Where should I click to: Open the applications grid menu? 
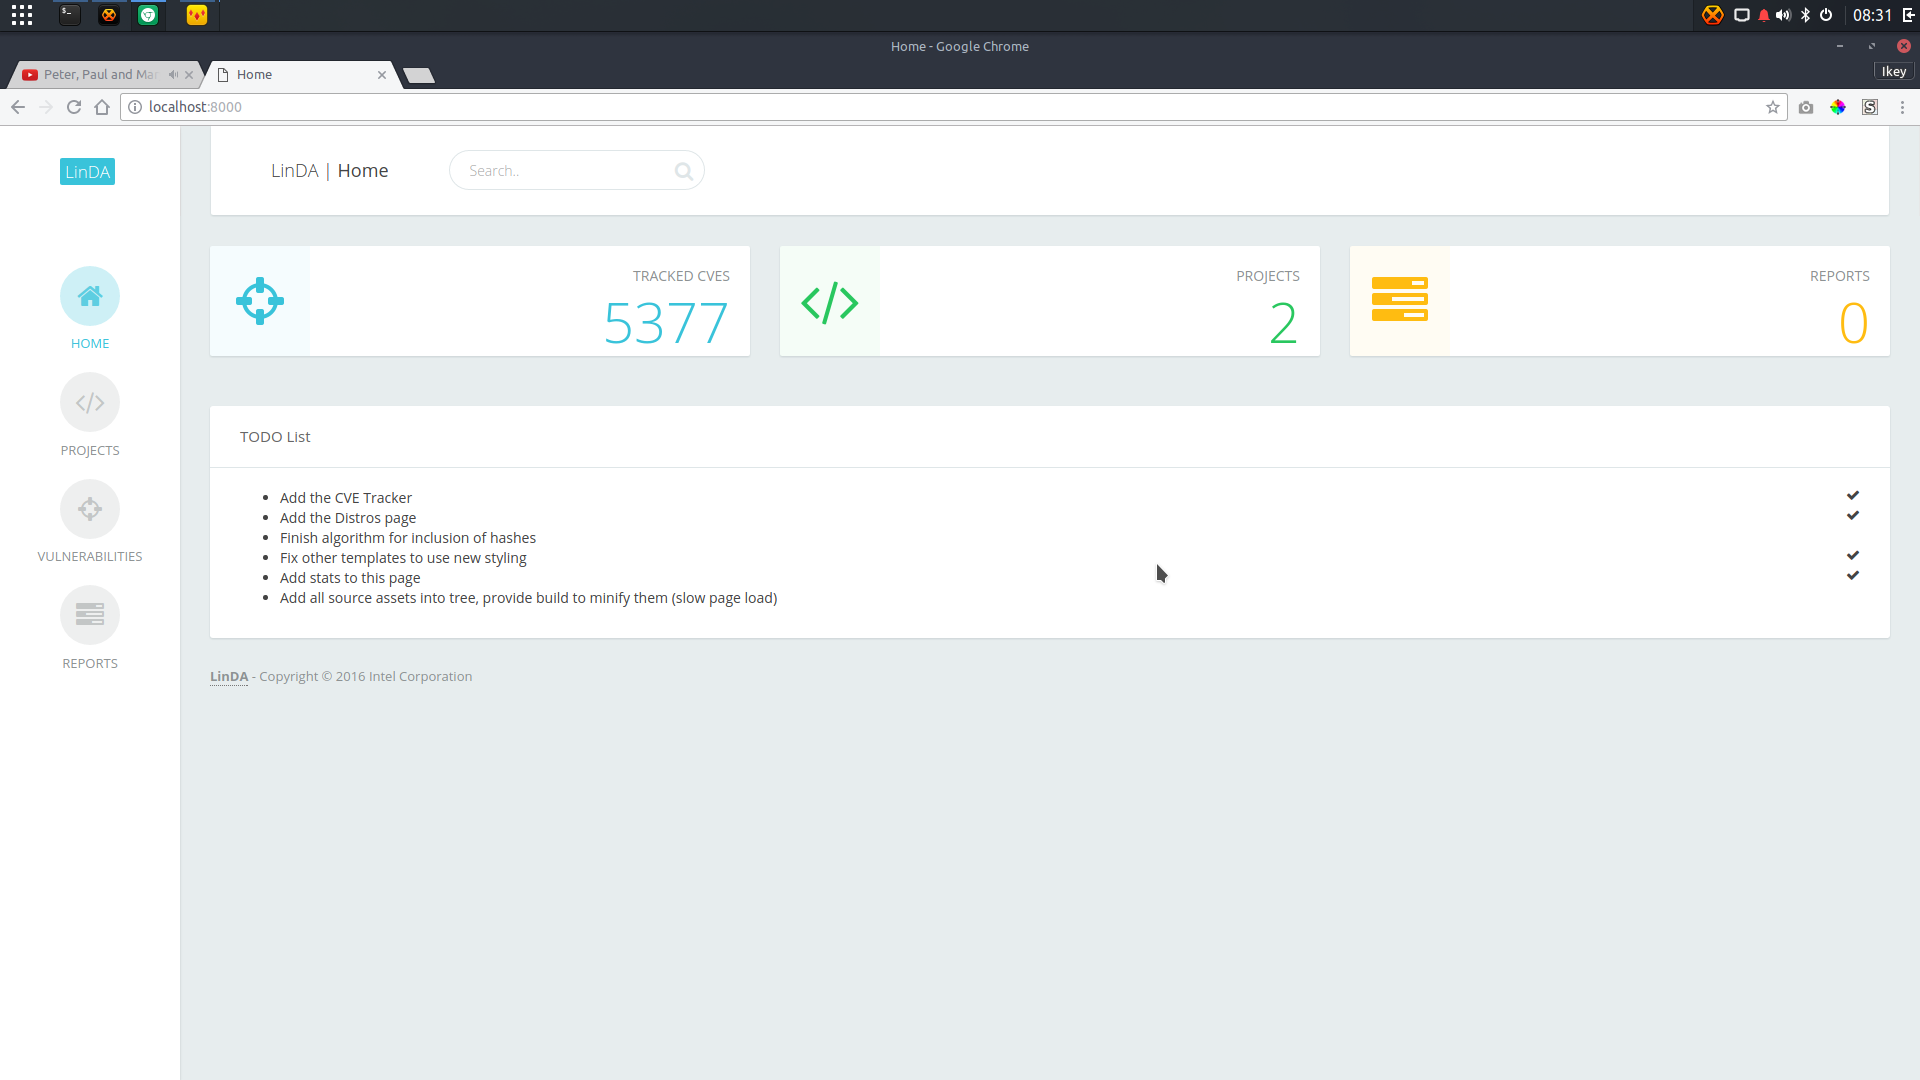click(x=22, y=15)
